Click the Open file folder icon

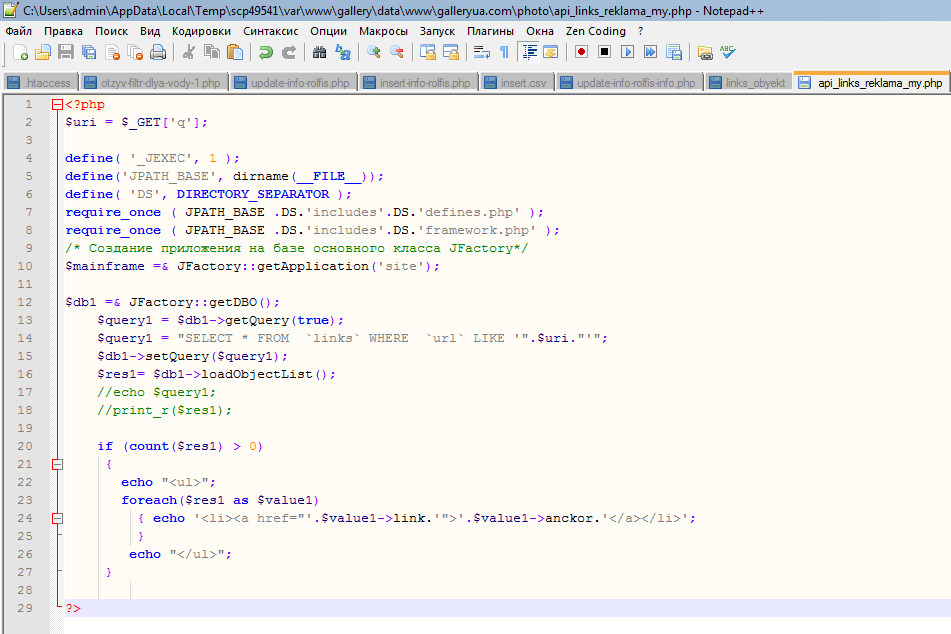pyautogui.click(x=42, y=53)
